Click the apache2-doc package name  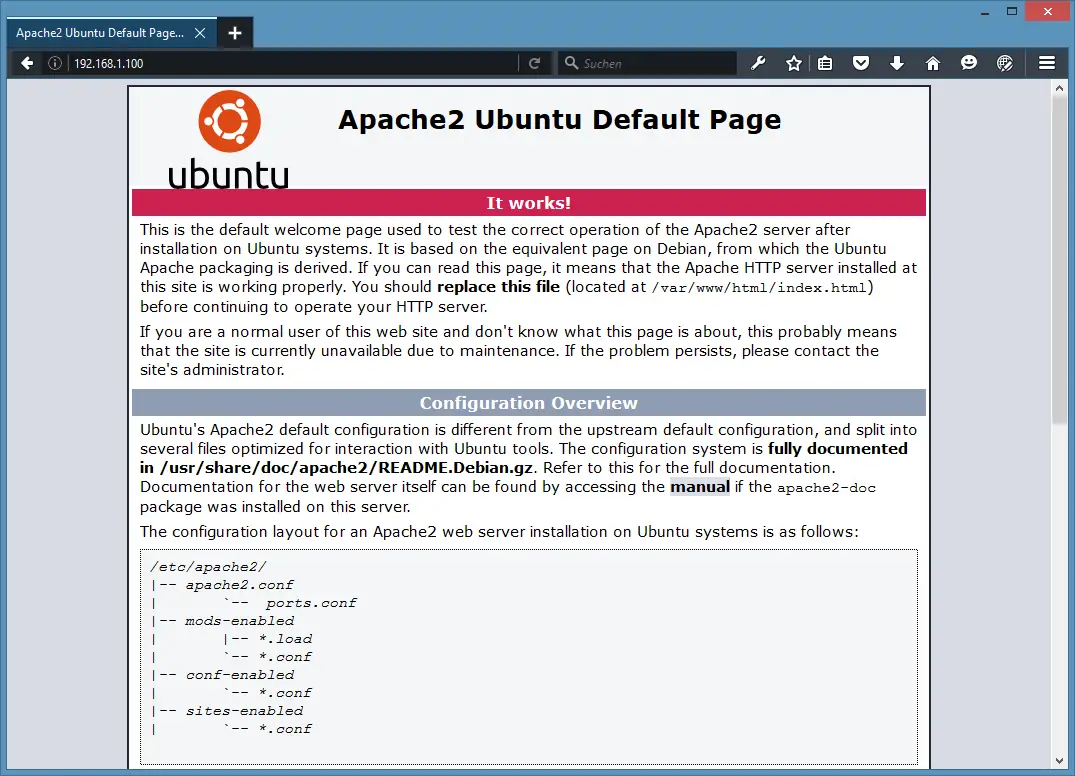click(x=826, y=488)
